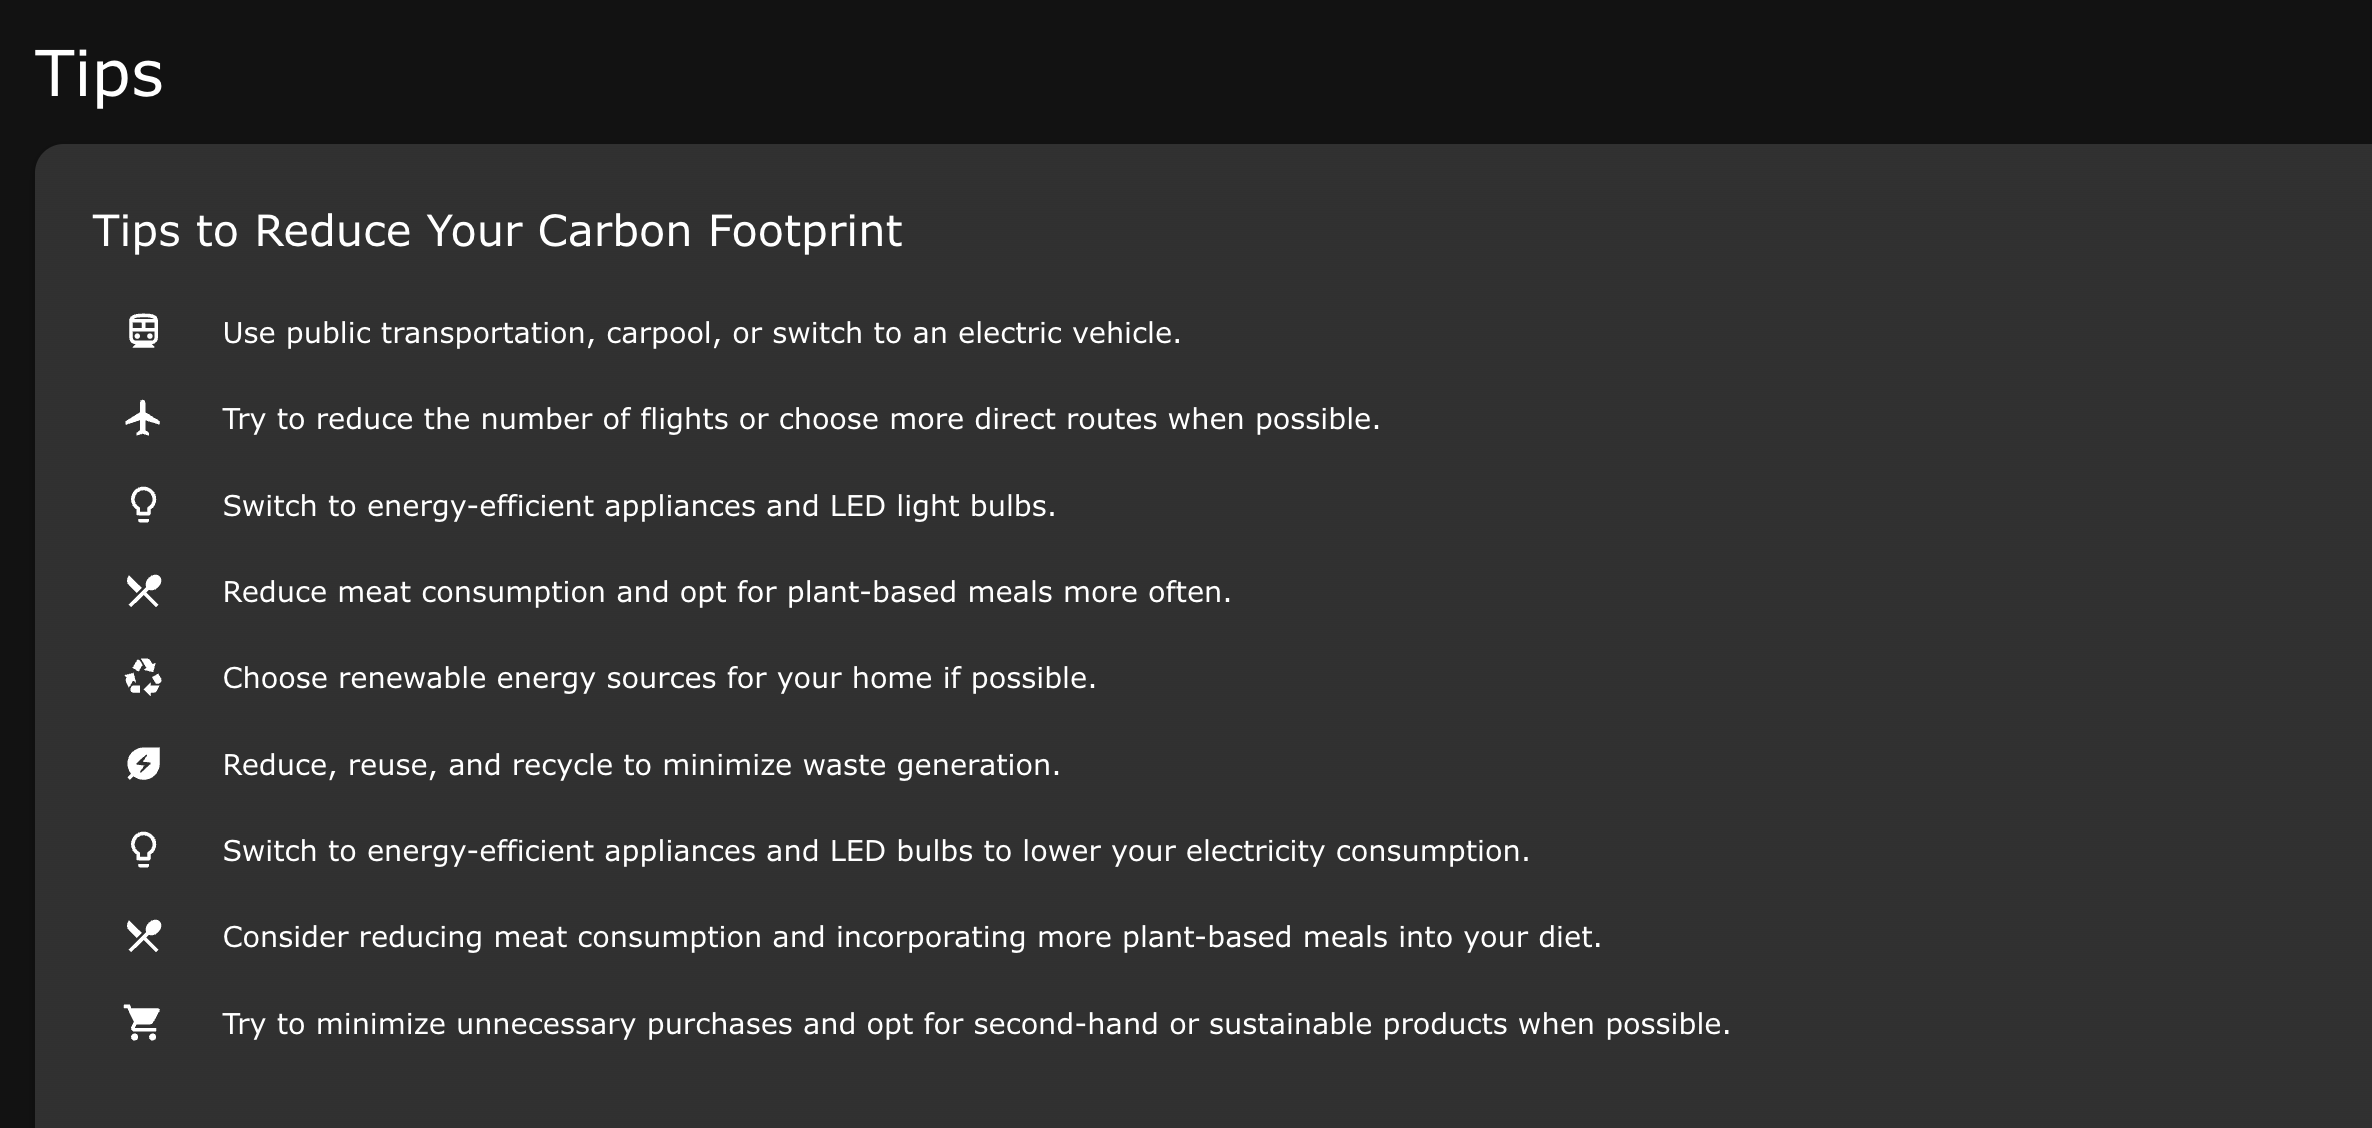Click 'Tips to Reduce Your Carbon Footprint' title

[x=497, y=231]
